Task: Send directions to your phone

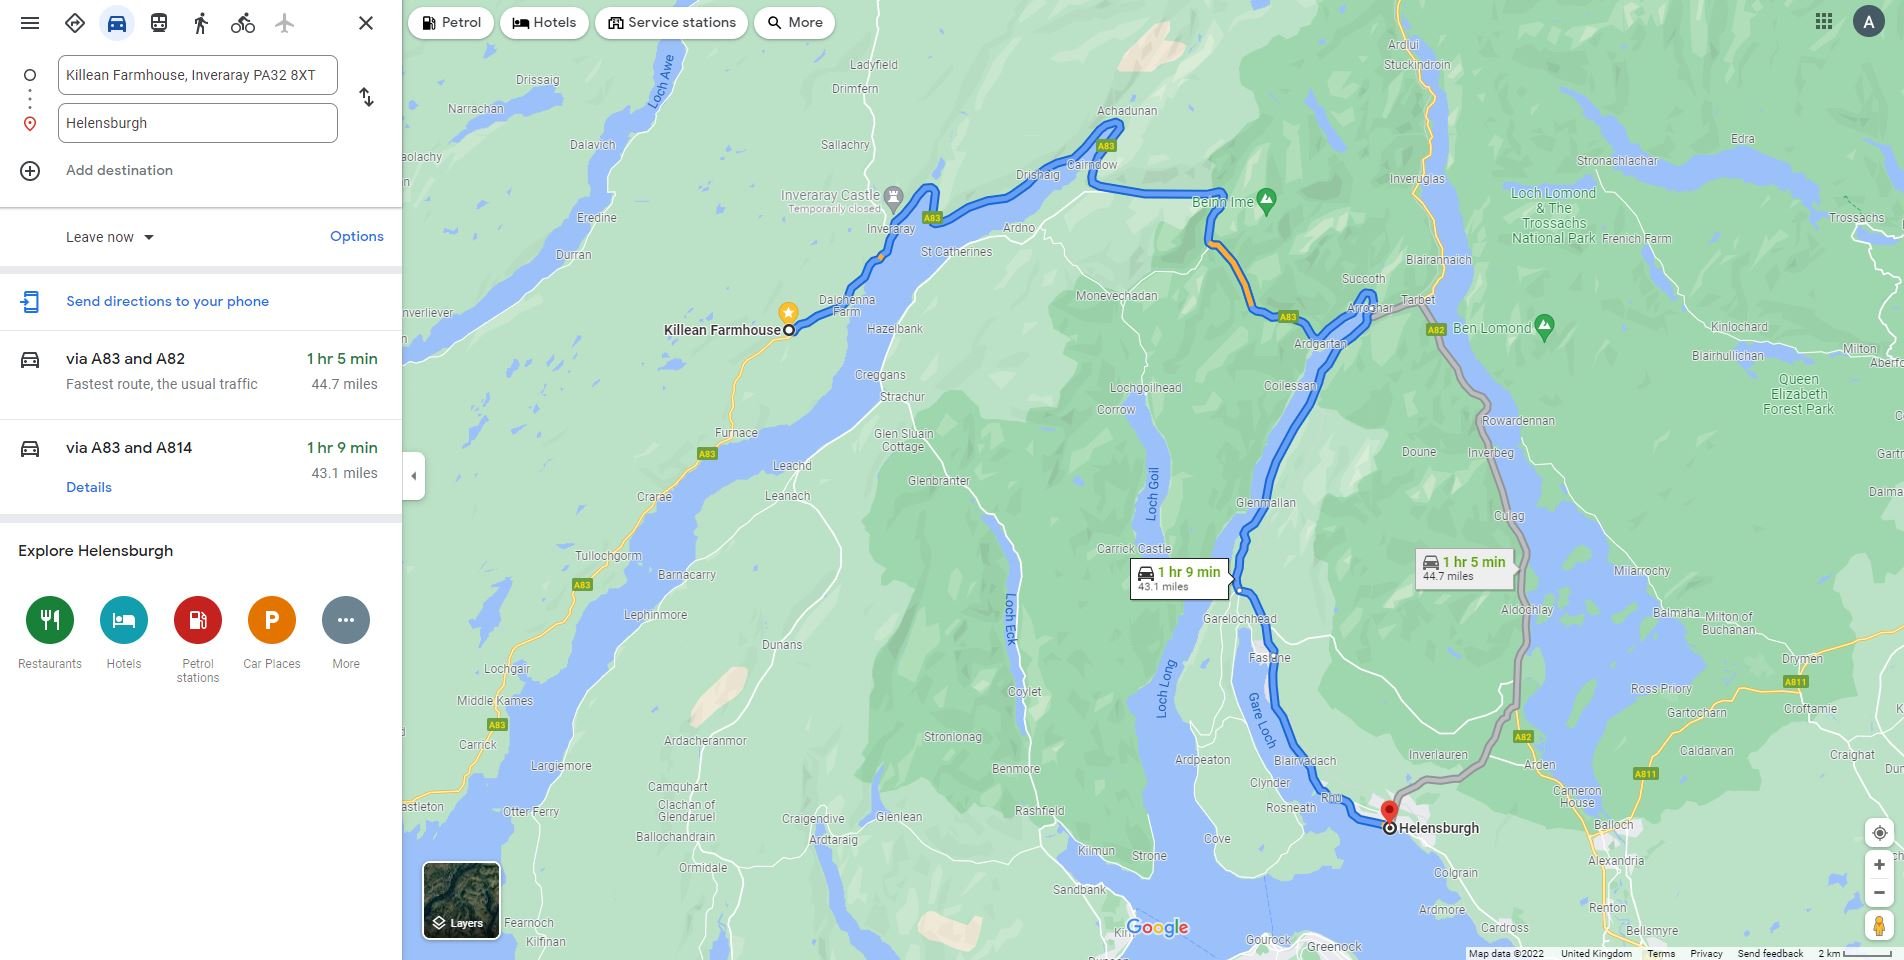Action: pos(167,301)
